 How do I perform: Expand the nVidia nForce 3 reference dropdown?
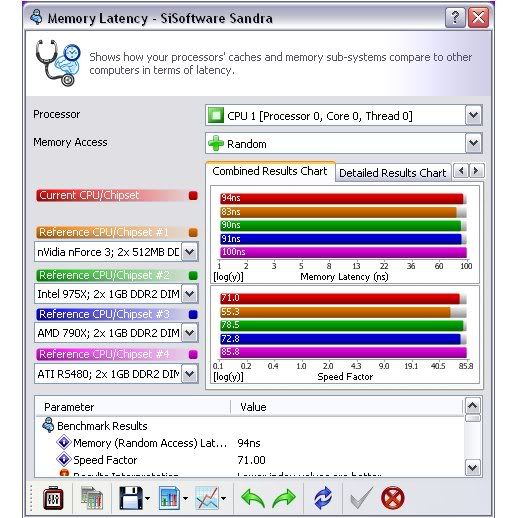click(x=190, y=252)
